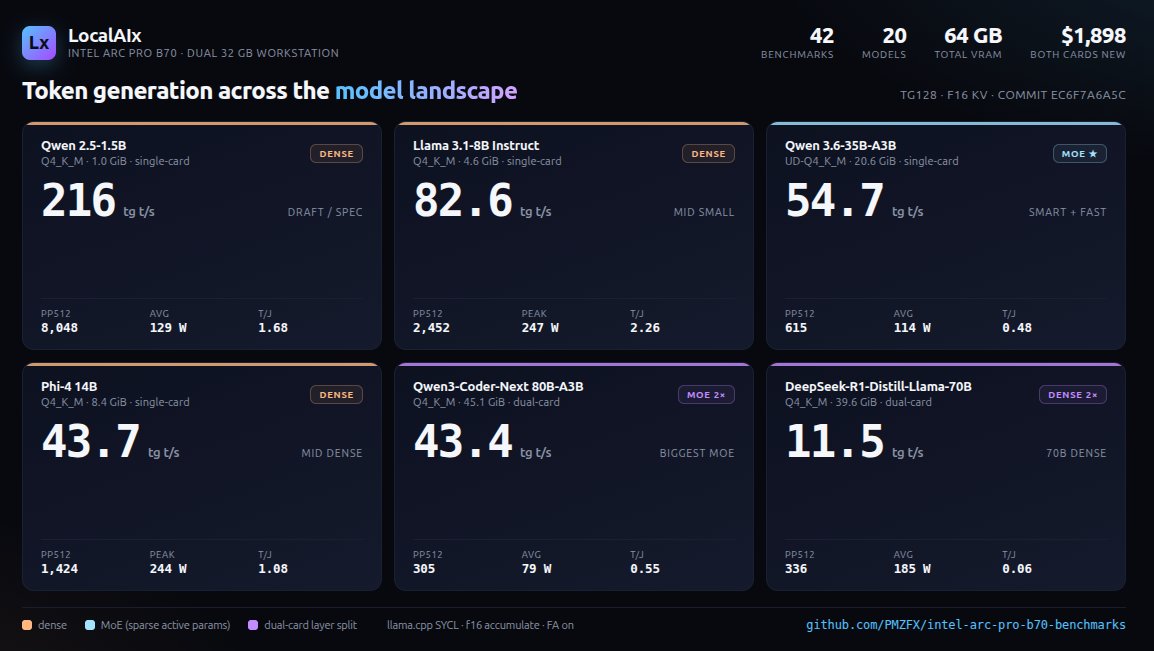This screenshot has width=1154, height=651.
Task: Click 'Q4_K_M · 39.6 GiB · dual-card' subtitle
Action: (857, 402)
